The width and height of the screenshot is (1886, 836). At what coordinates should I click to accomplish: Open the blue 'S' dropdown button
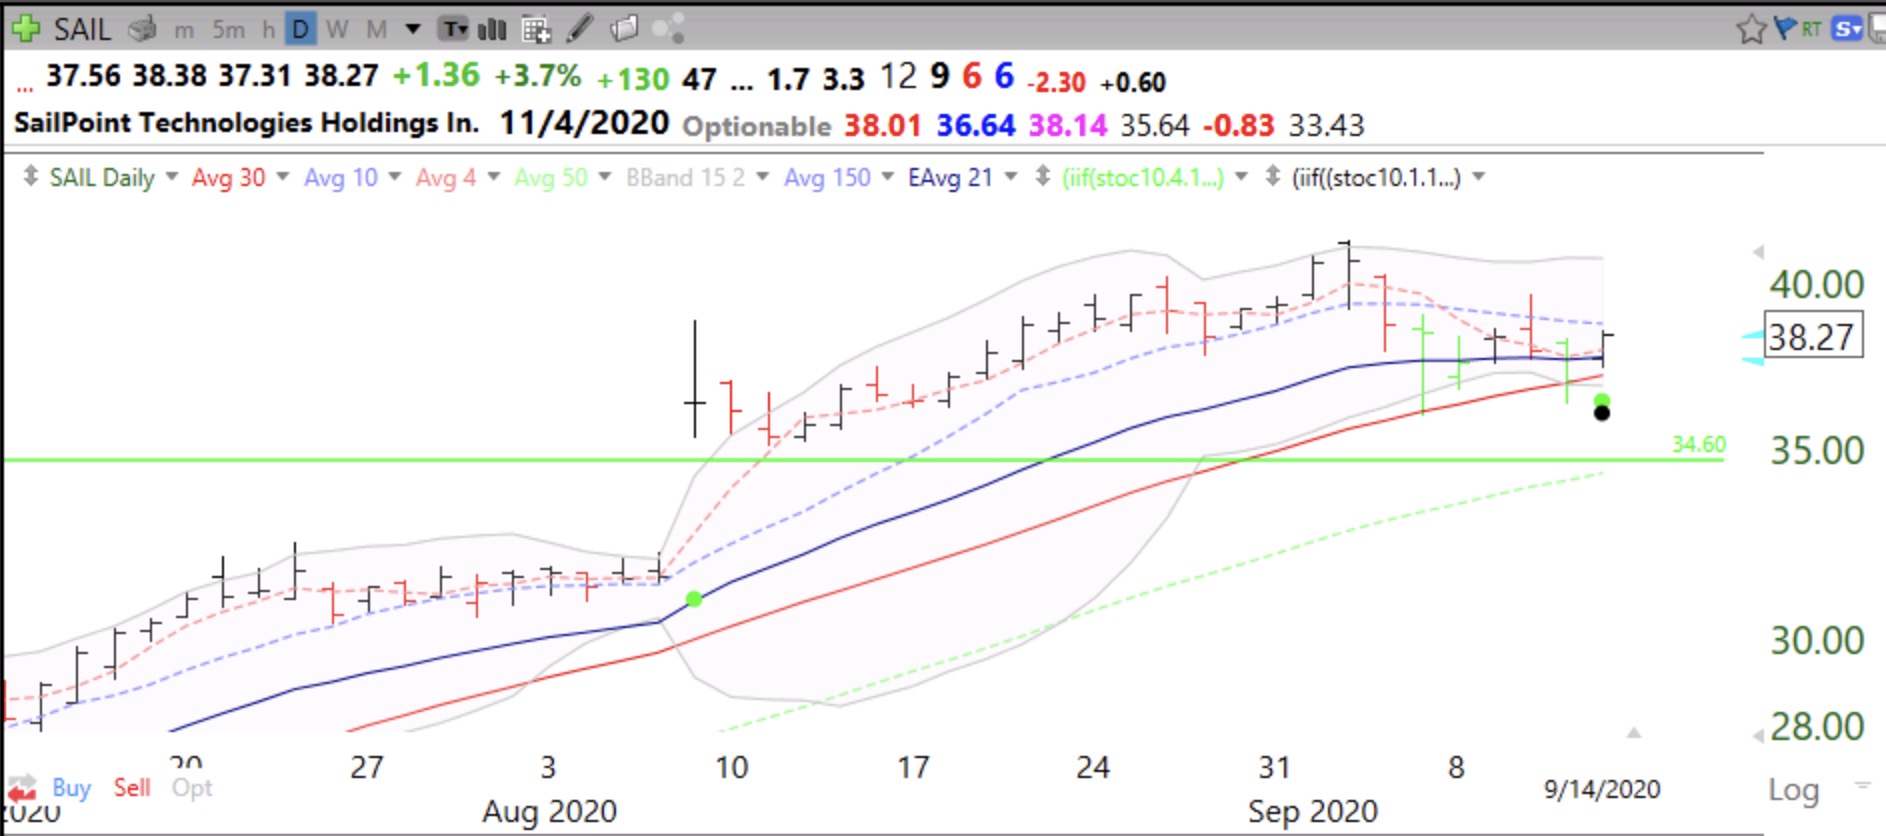click(x=1847, y=29)
